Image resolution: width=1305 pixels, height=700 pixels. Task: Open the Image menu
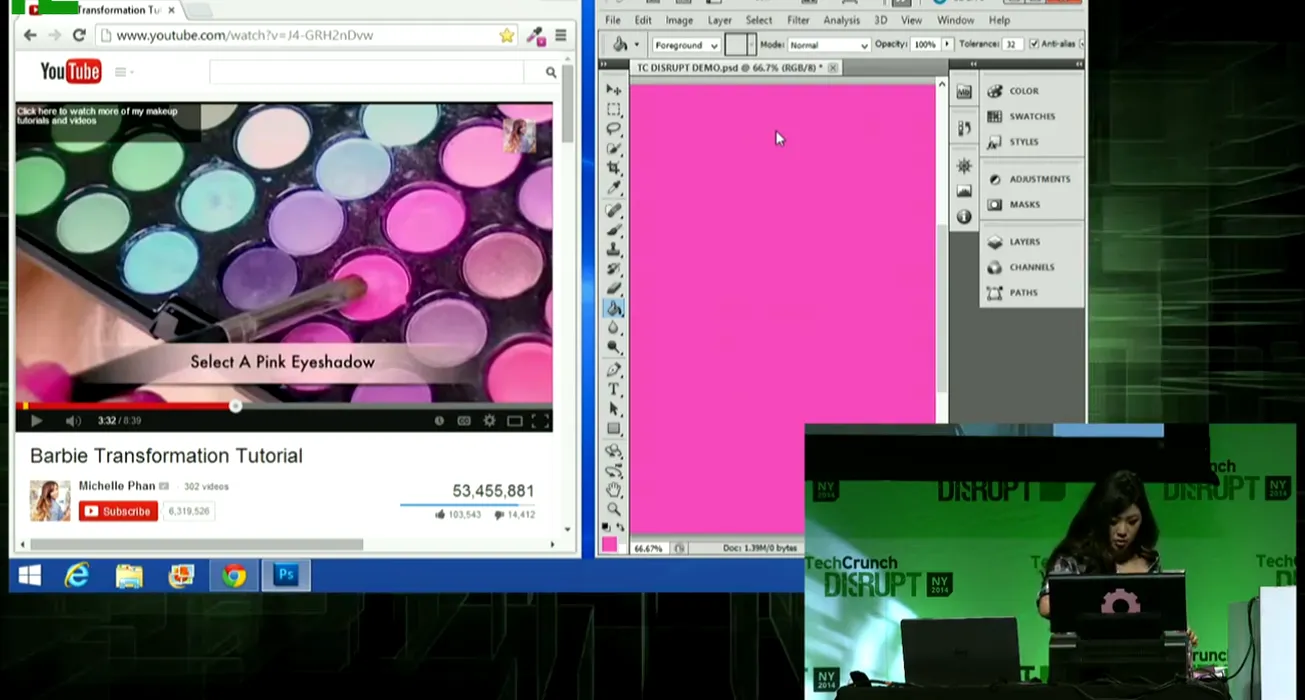[x=679, y=20]
